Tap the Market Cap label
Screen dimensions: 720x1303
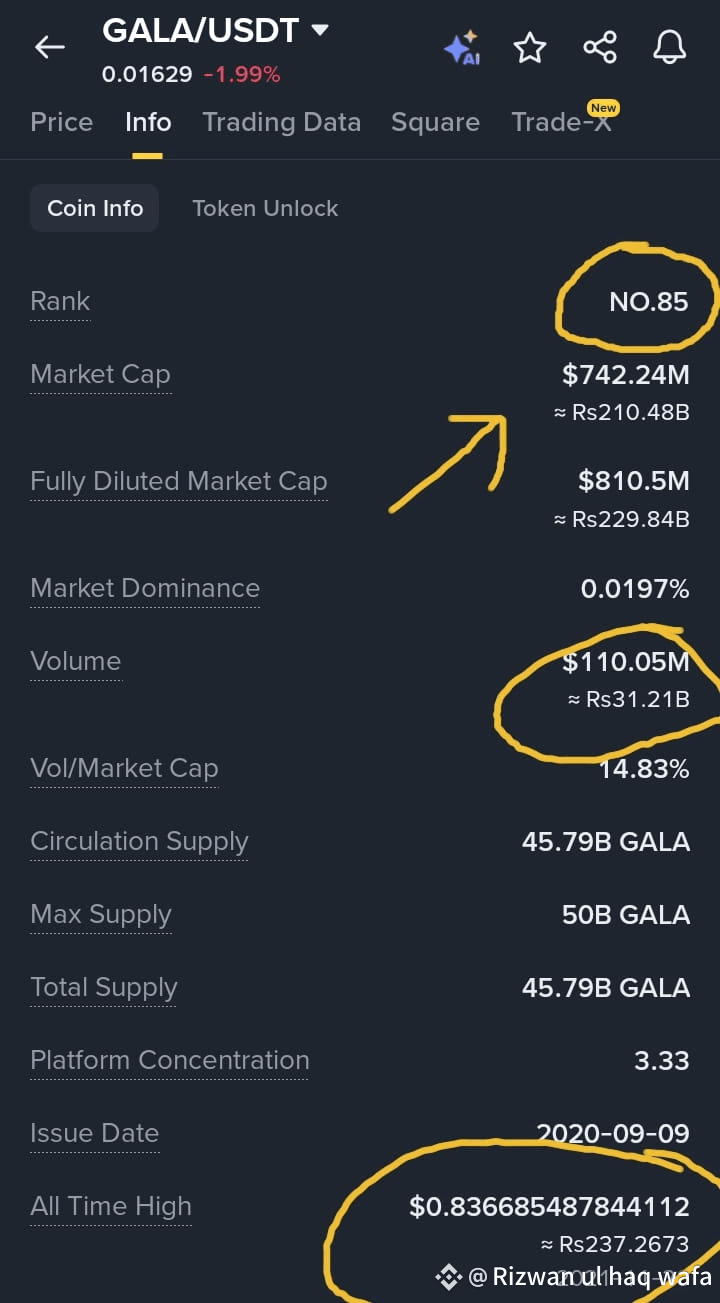tap(100, 374)
